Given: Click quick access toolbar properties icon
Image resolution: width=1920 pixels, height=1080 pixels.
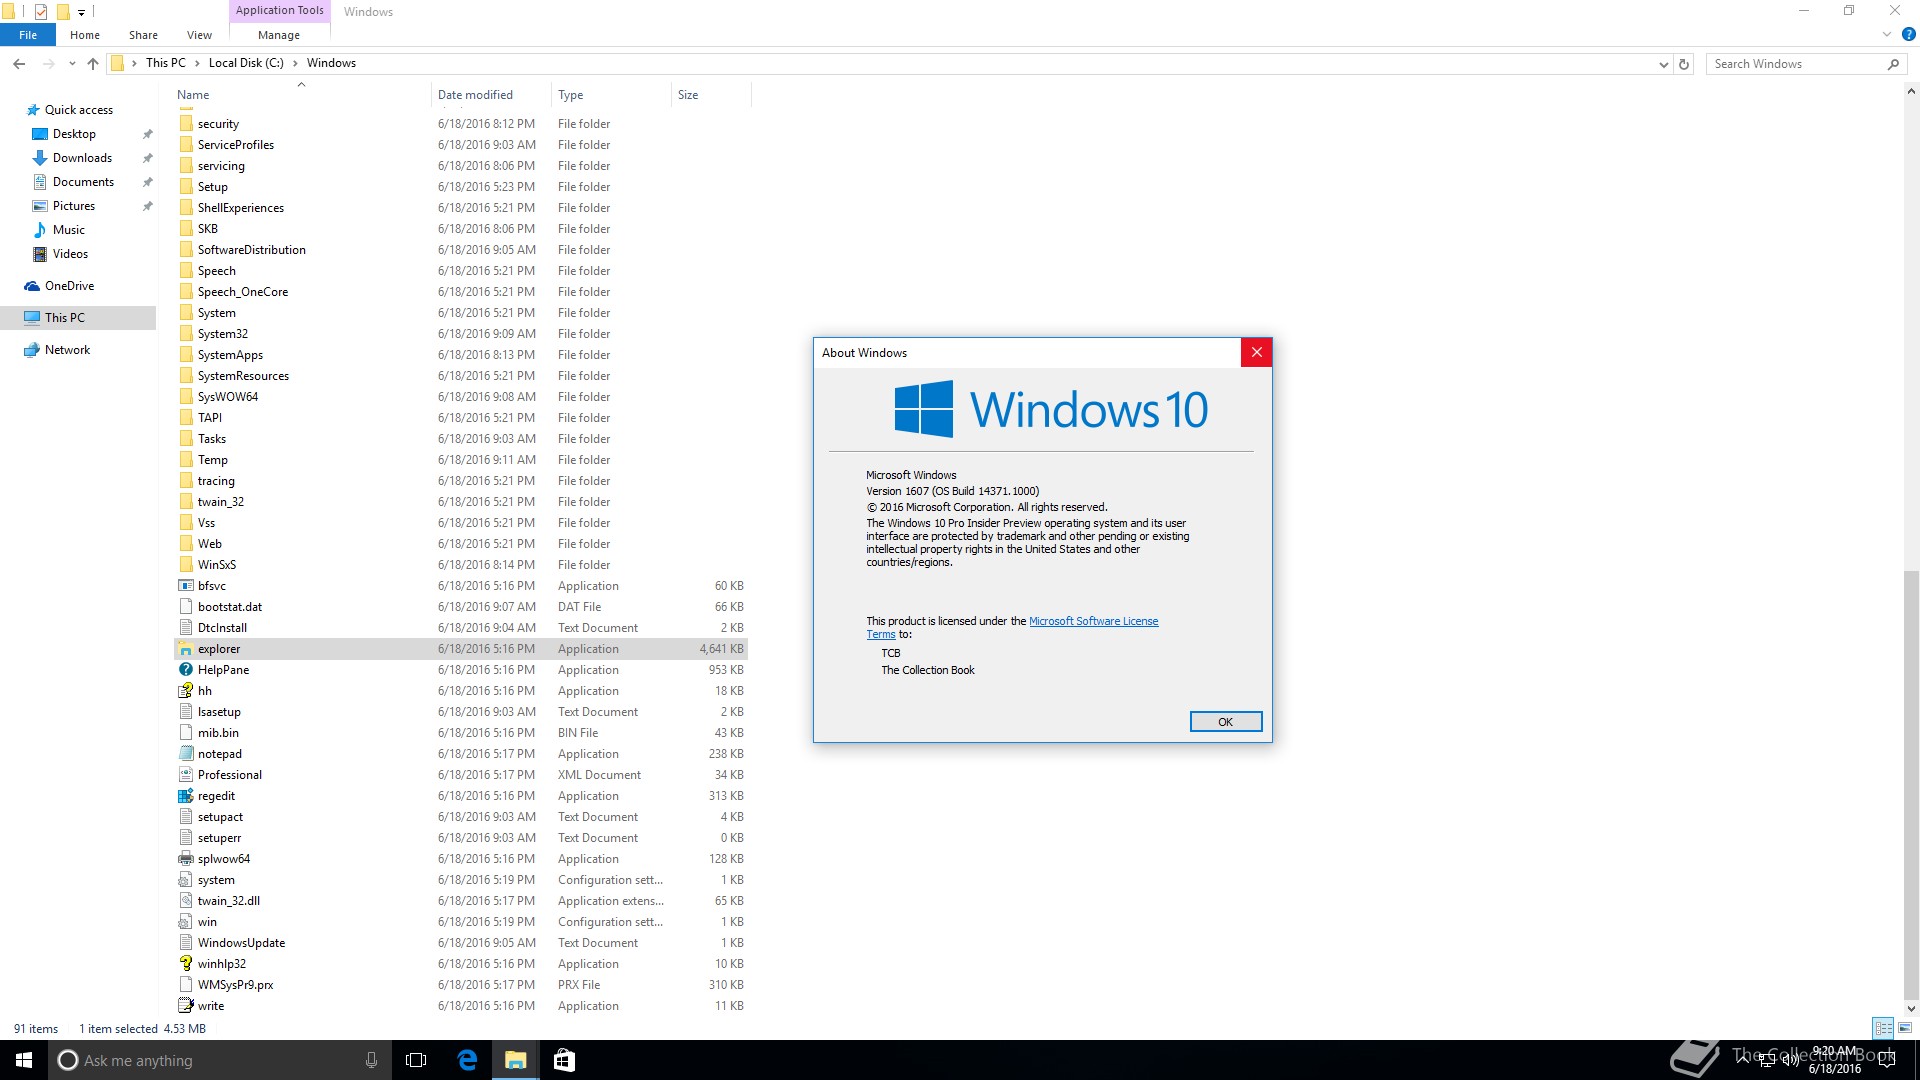Looking at the screenshot, I should 41,12.
